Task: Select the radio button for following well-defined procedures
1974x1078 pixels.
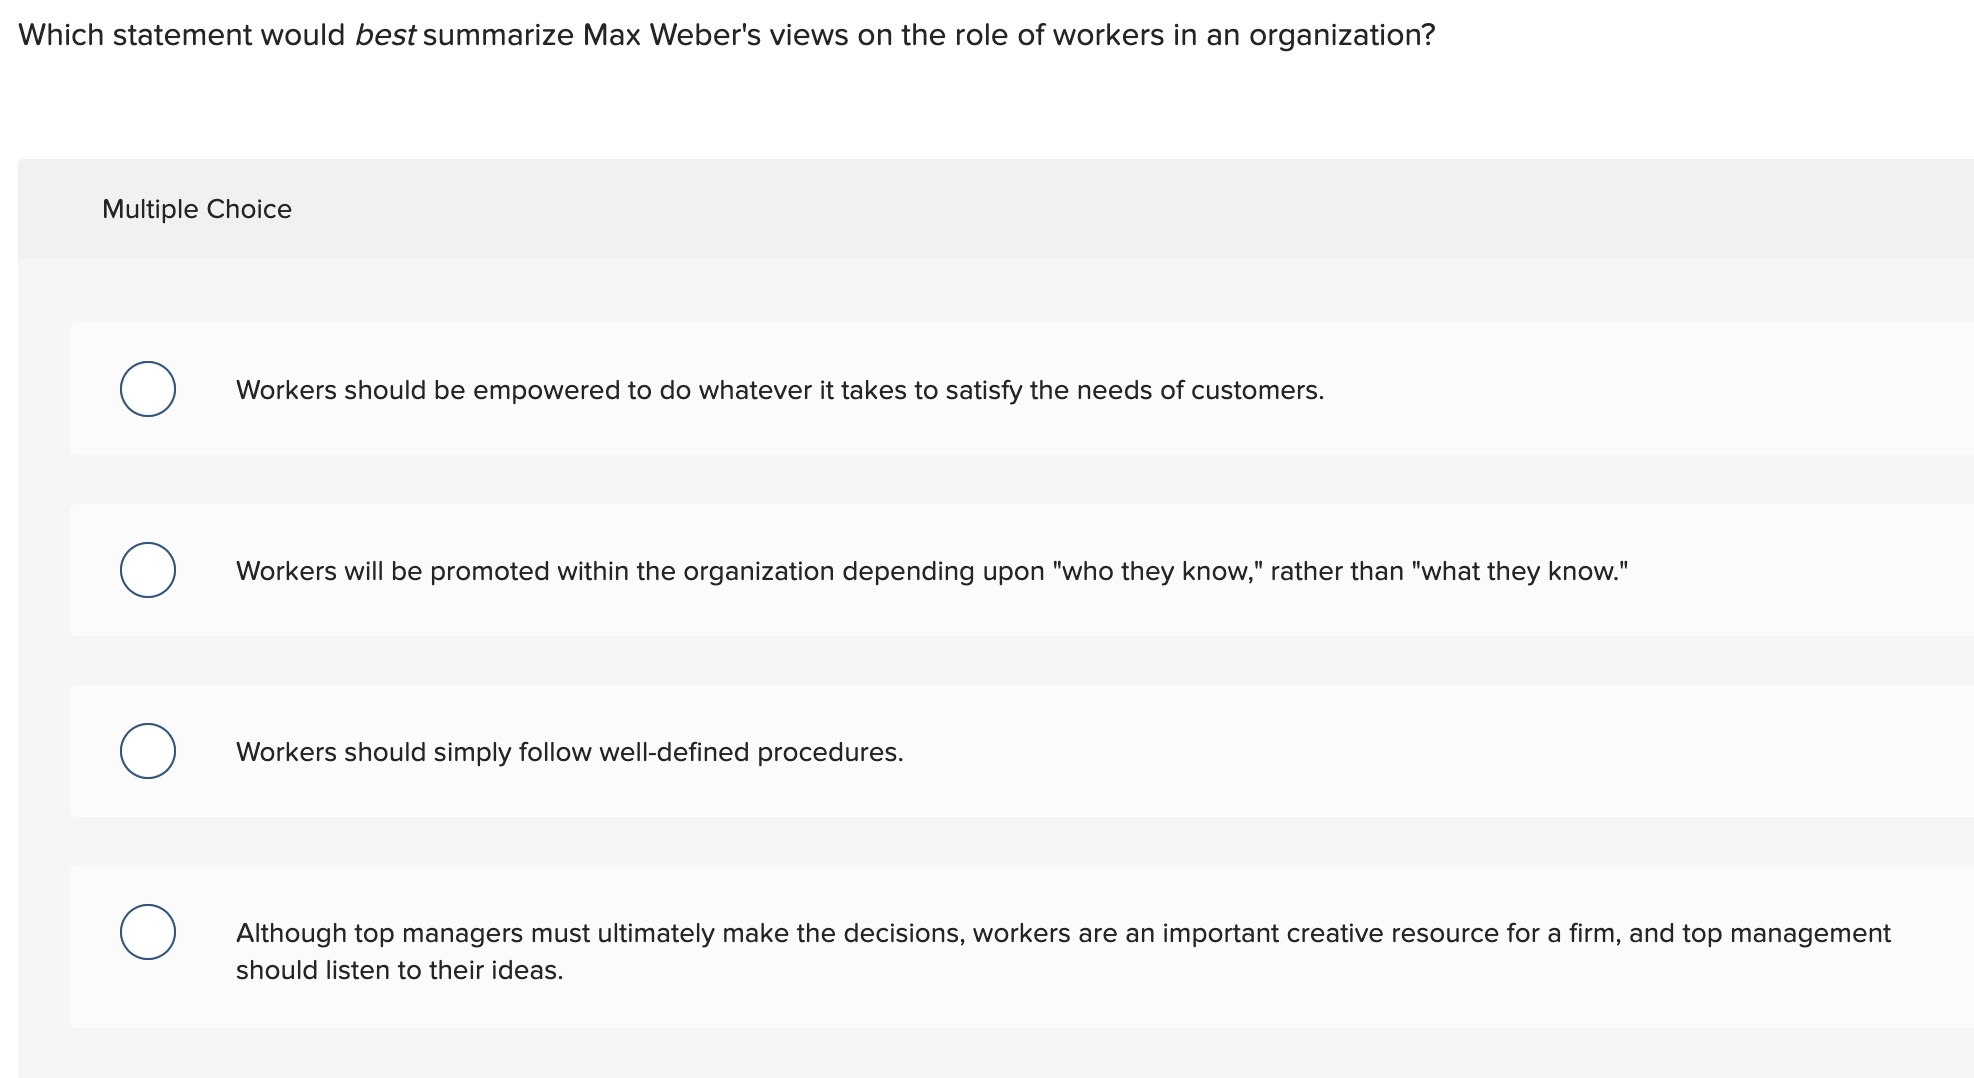Action: click(x=147, y=751)
